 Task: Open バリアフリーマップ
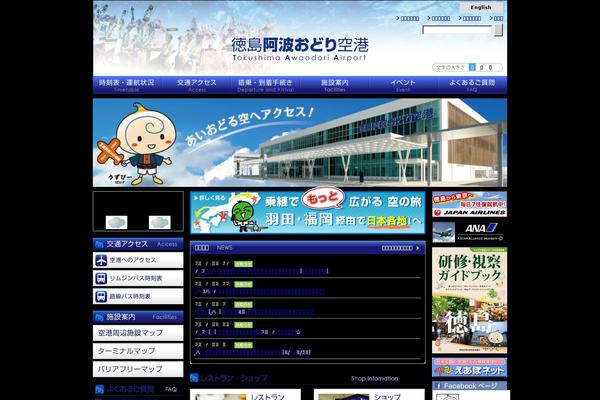coord(138,369)
